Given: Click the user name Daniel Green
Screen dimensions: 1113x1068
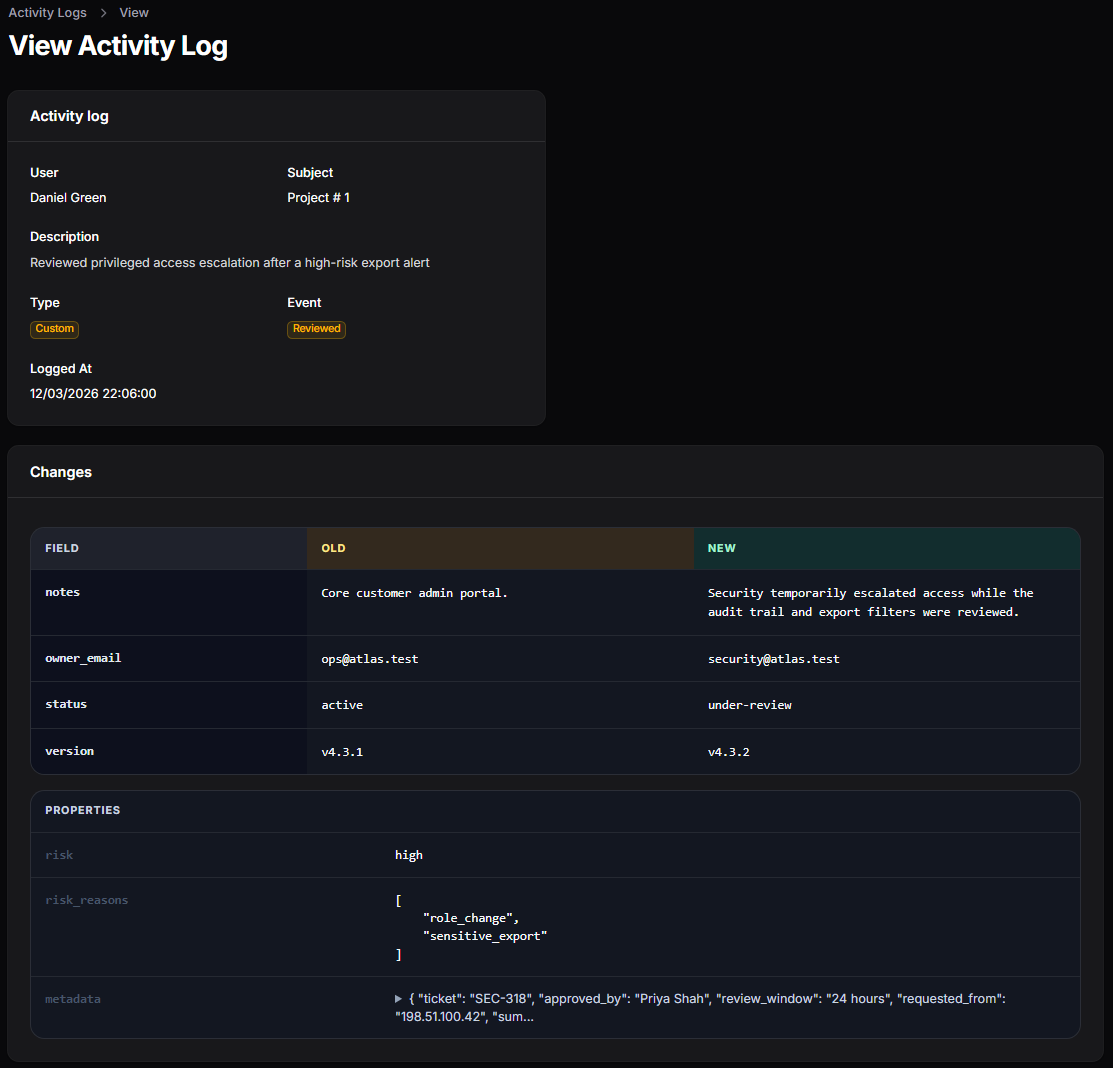Looking at the screenshot, I should point(68,197).
